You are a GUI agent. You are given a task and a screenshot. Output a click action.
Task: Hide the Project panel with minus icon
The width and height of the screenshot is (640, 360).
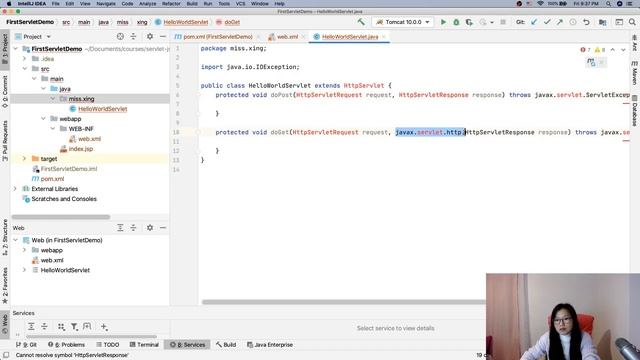pos(163,36)
